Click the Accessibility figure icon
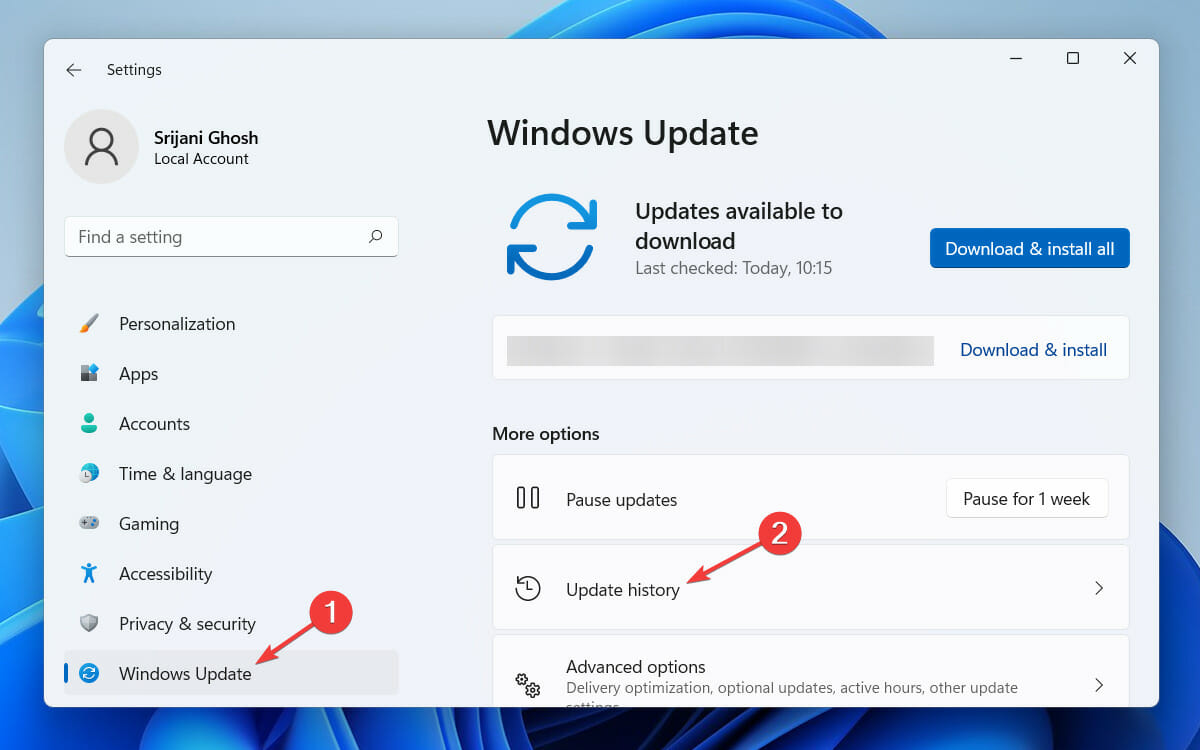 click(x=89, y=573)
